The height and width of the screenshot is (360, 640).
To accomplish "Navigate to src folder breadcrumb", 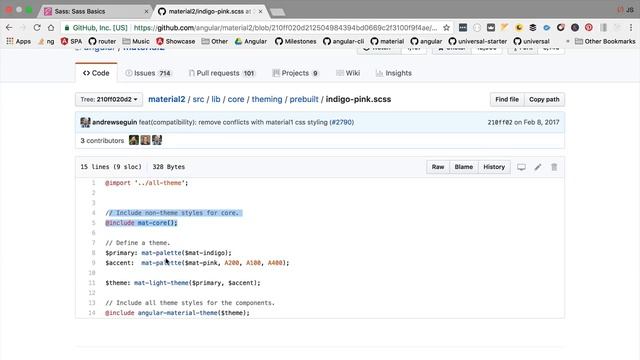I will coord(198,99).
